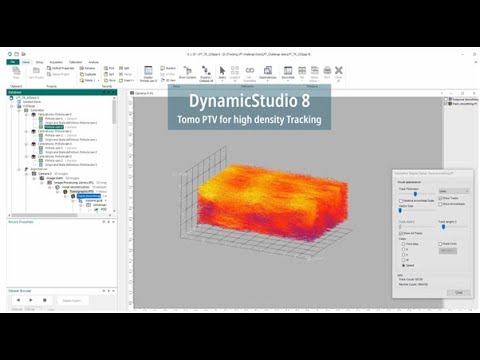Click the Find record button
The height and width of the screenshot is (360, 480).
[109, 68]
